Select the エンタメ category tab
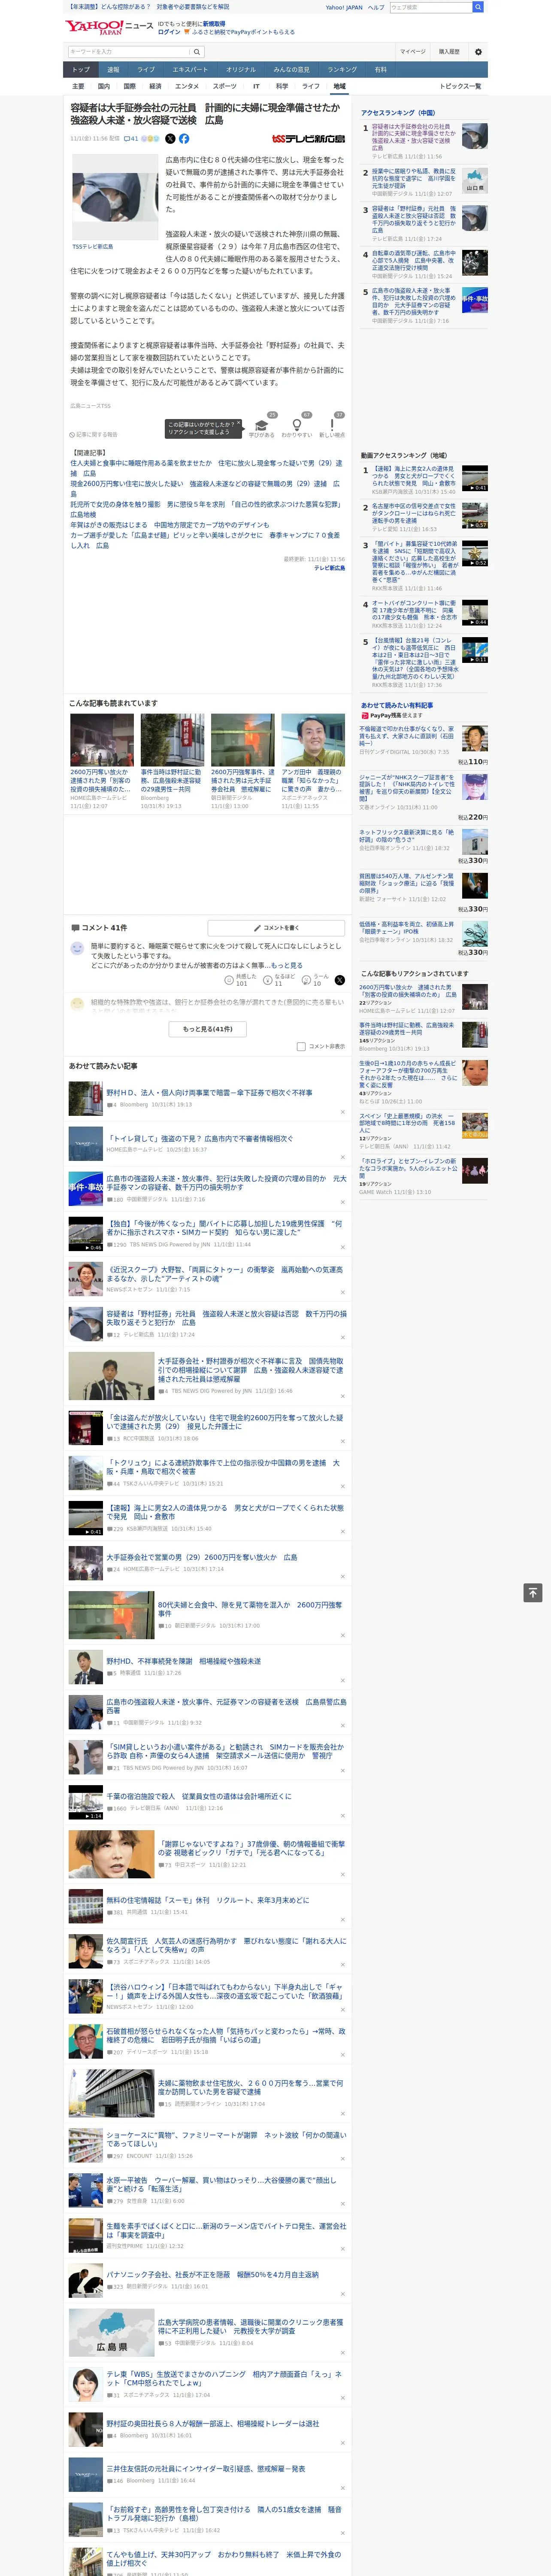The image size is (551, 2576). (x=187, y=86)
